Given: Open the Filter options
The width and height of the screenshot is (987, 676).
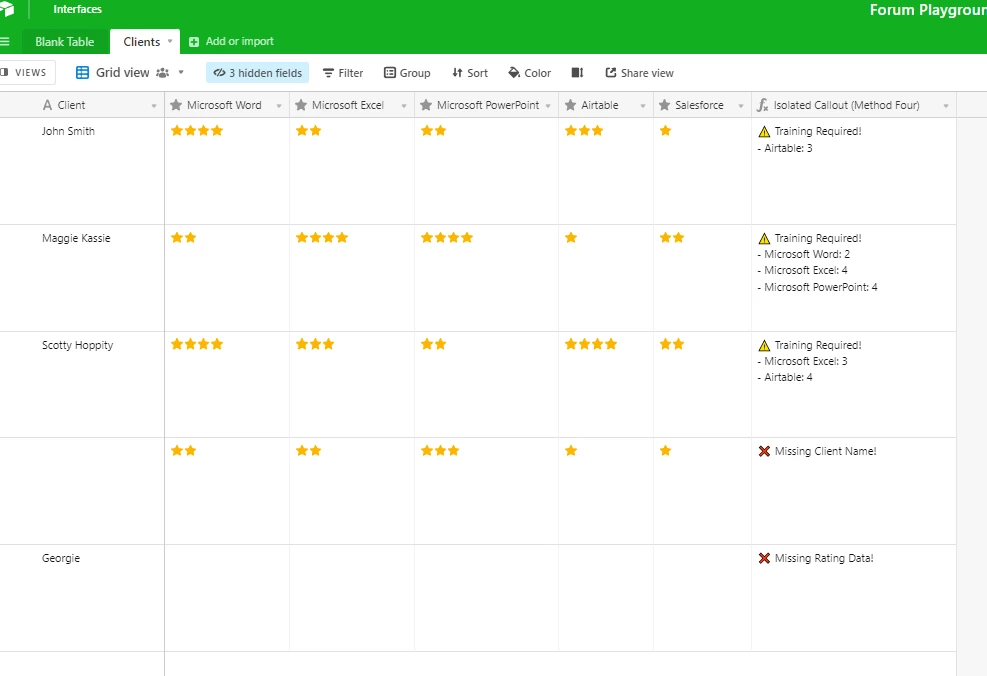Looking at the screenshot, I should [343, 73].
